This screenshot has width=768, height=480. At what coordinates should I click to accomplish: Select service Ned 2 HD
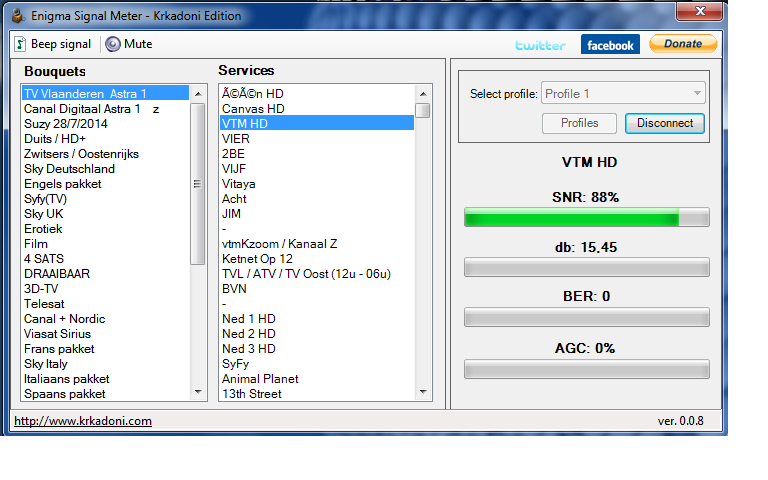(x=317, y=334)
